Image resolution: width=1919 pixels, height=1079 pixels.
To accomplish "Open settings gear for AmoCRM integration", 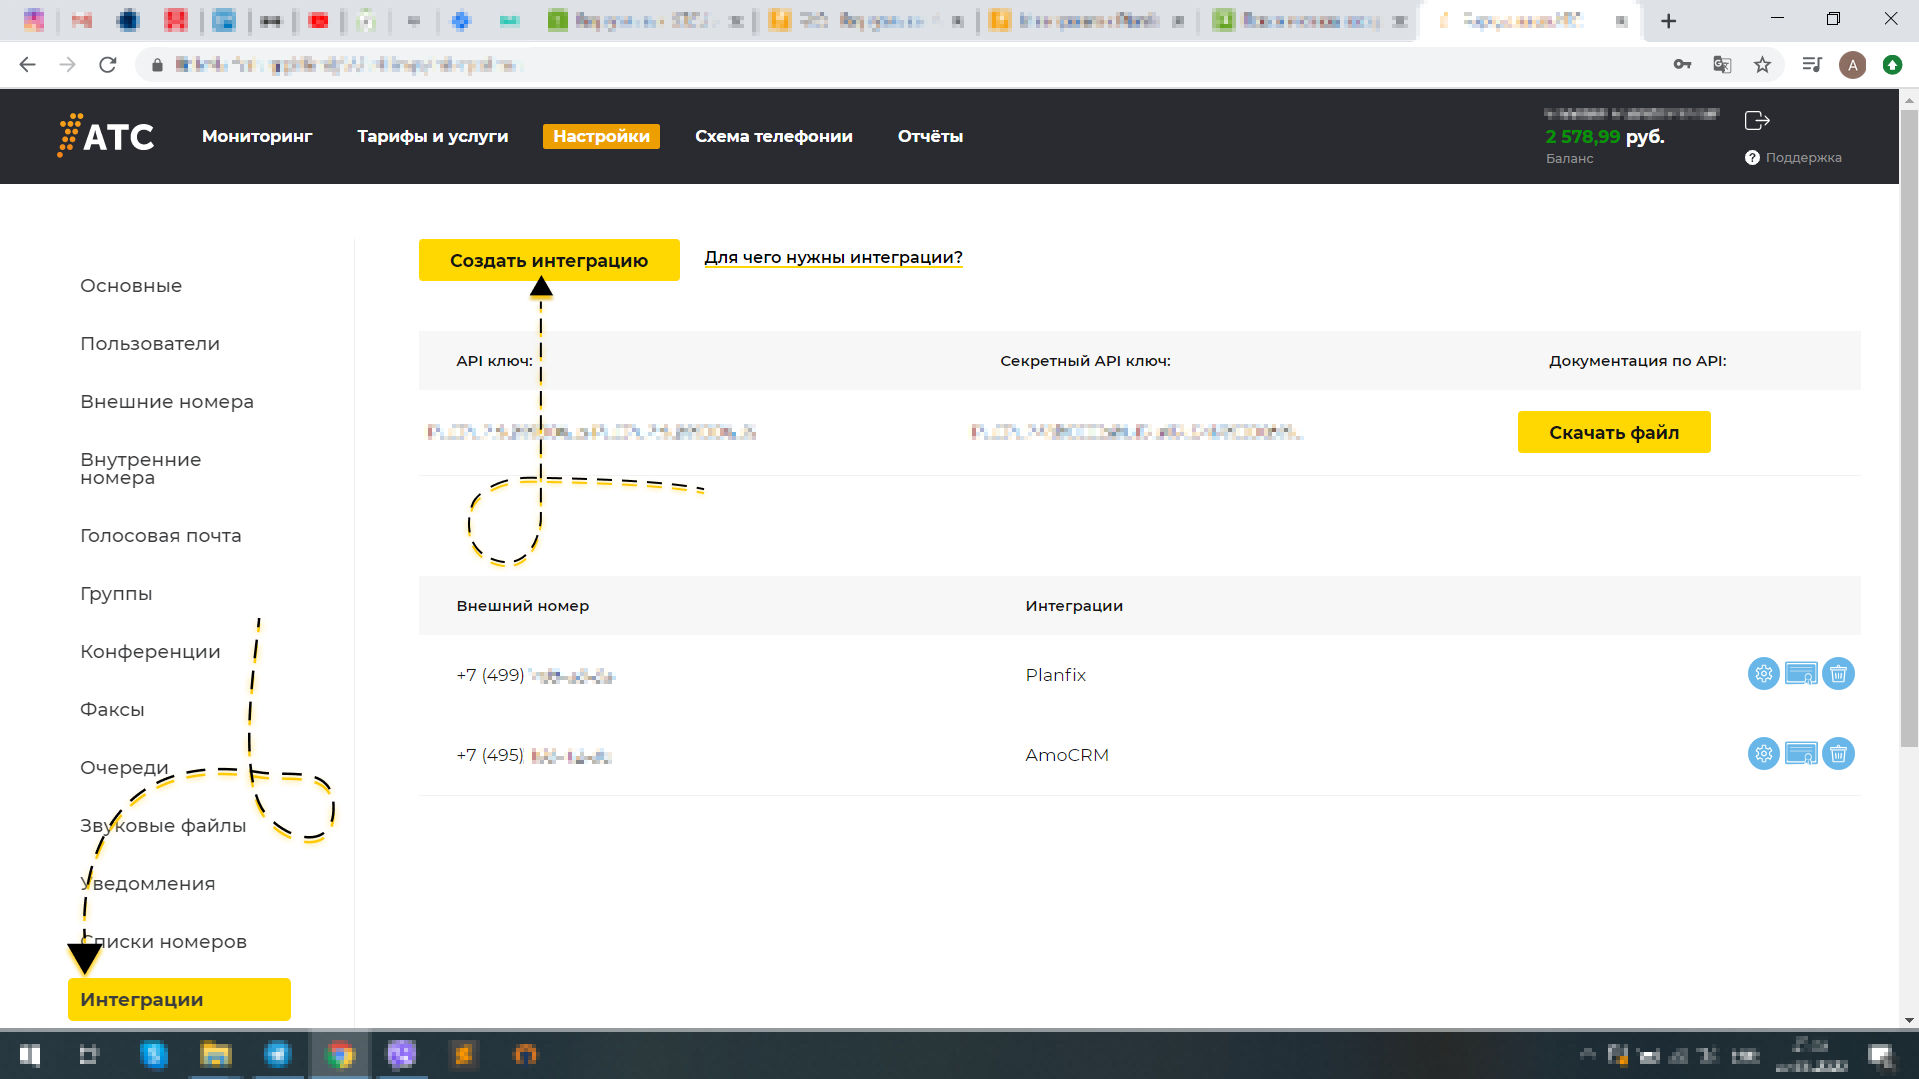I will 1763,754.
